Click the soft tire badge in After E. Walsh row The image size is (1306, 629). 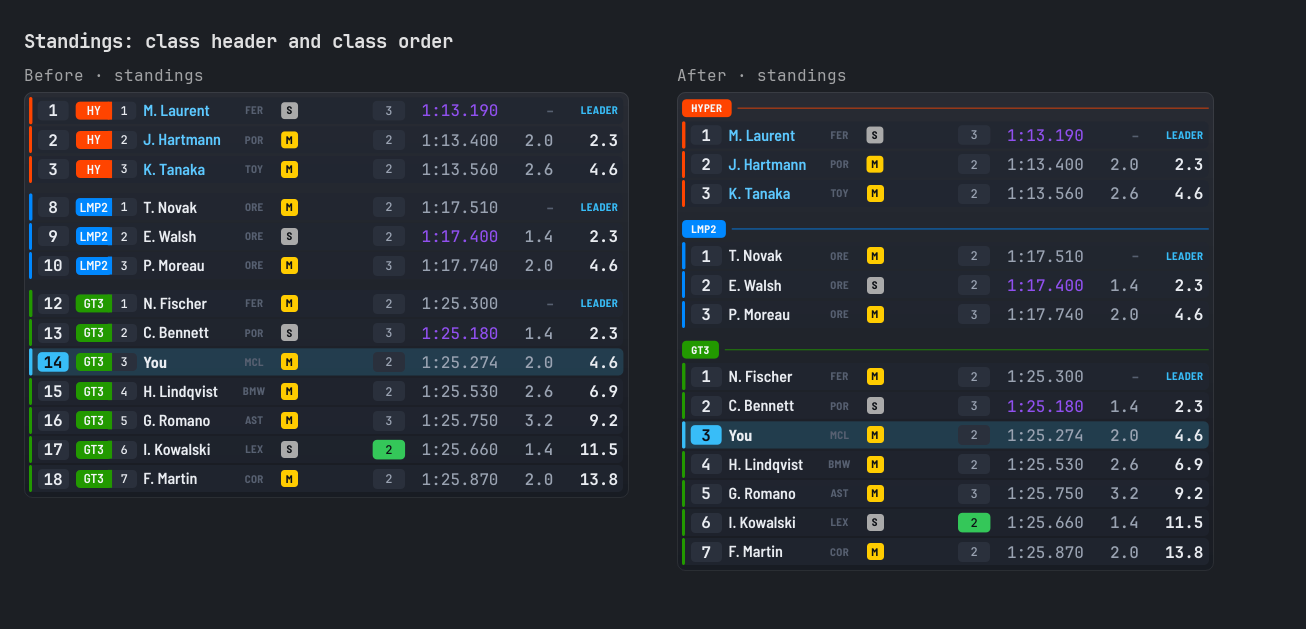(874, 285)
